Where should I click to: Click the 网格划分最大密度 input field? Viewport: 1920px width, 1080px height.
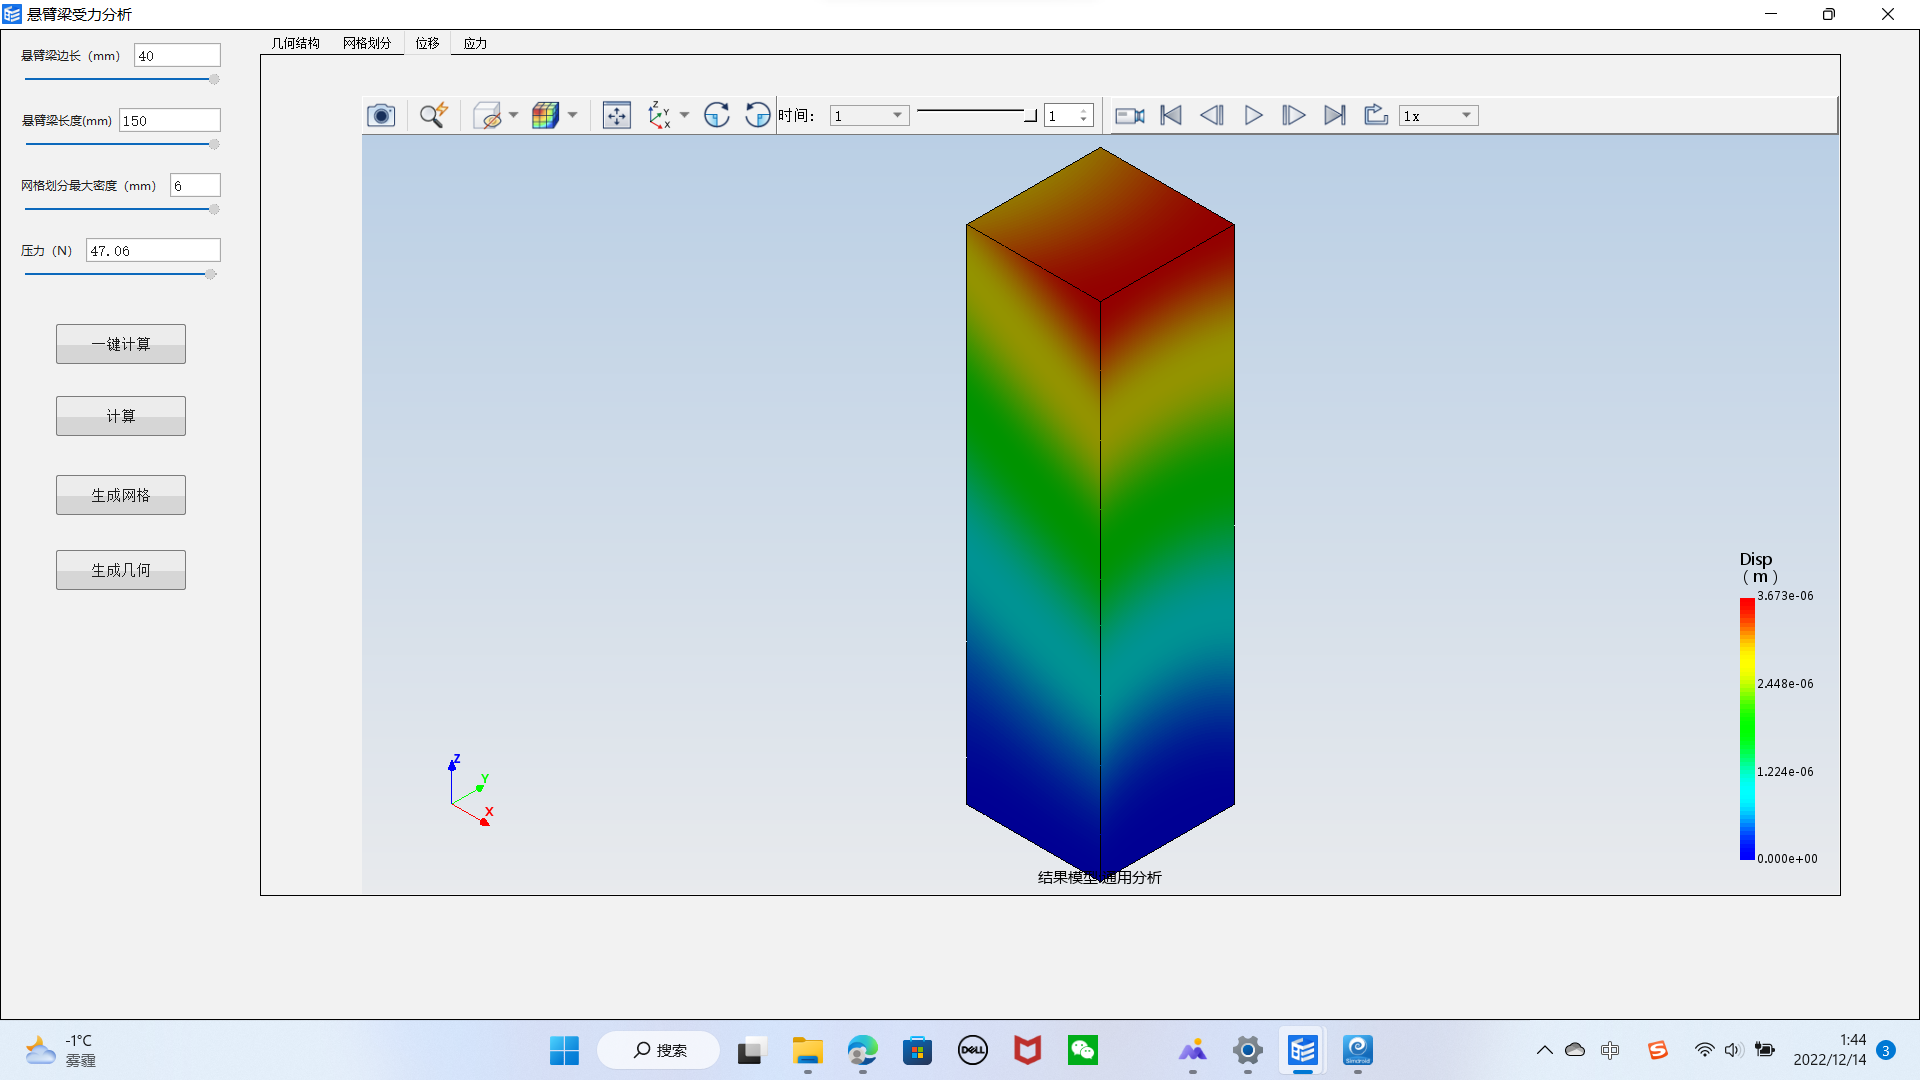[195, 186]
